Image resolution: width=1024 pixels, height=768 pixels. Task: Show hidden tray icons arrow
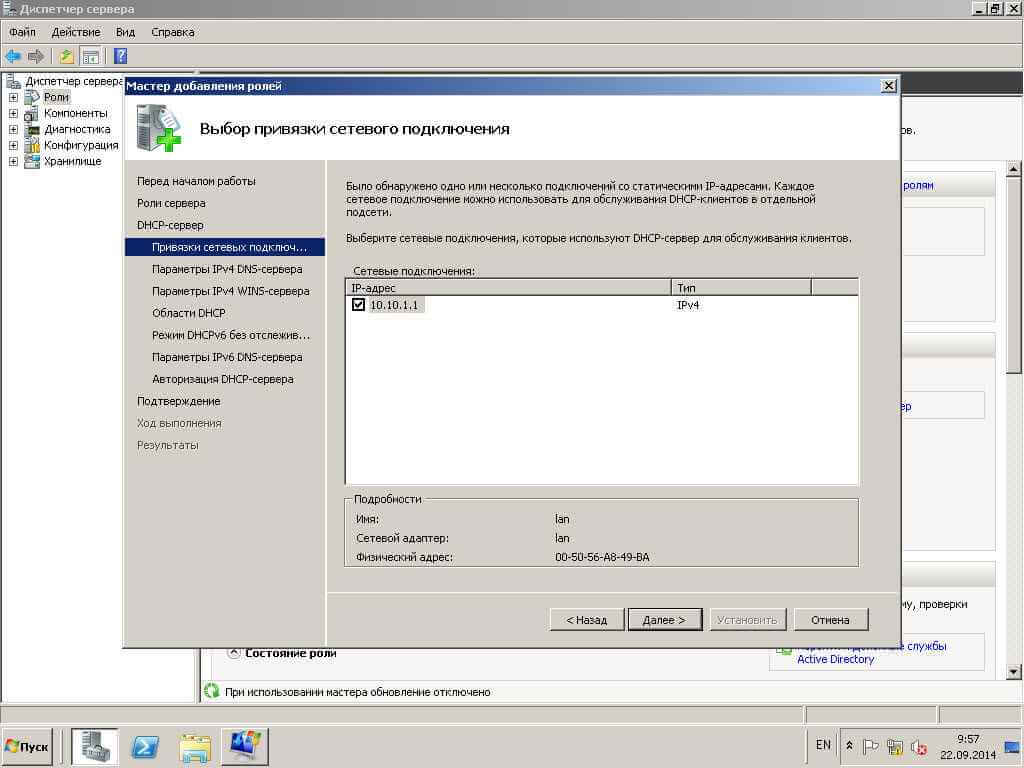pyautogui.click(x=849, y=745)
